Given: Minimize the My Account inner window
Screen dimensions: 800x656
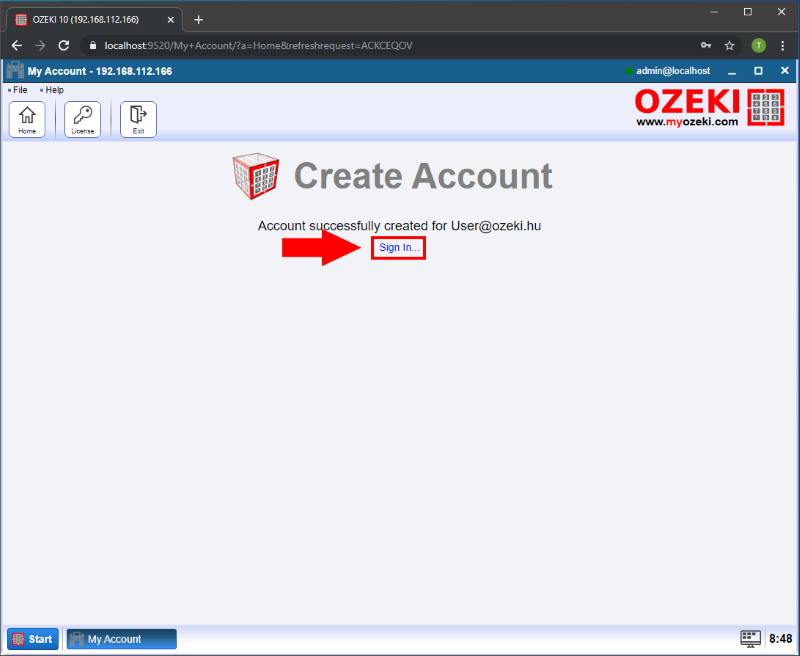Looking at the screenshot, I should tap(732, 71).
